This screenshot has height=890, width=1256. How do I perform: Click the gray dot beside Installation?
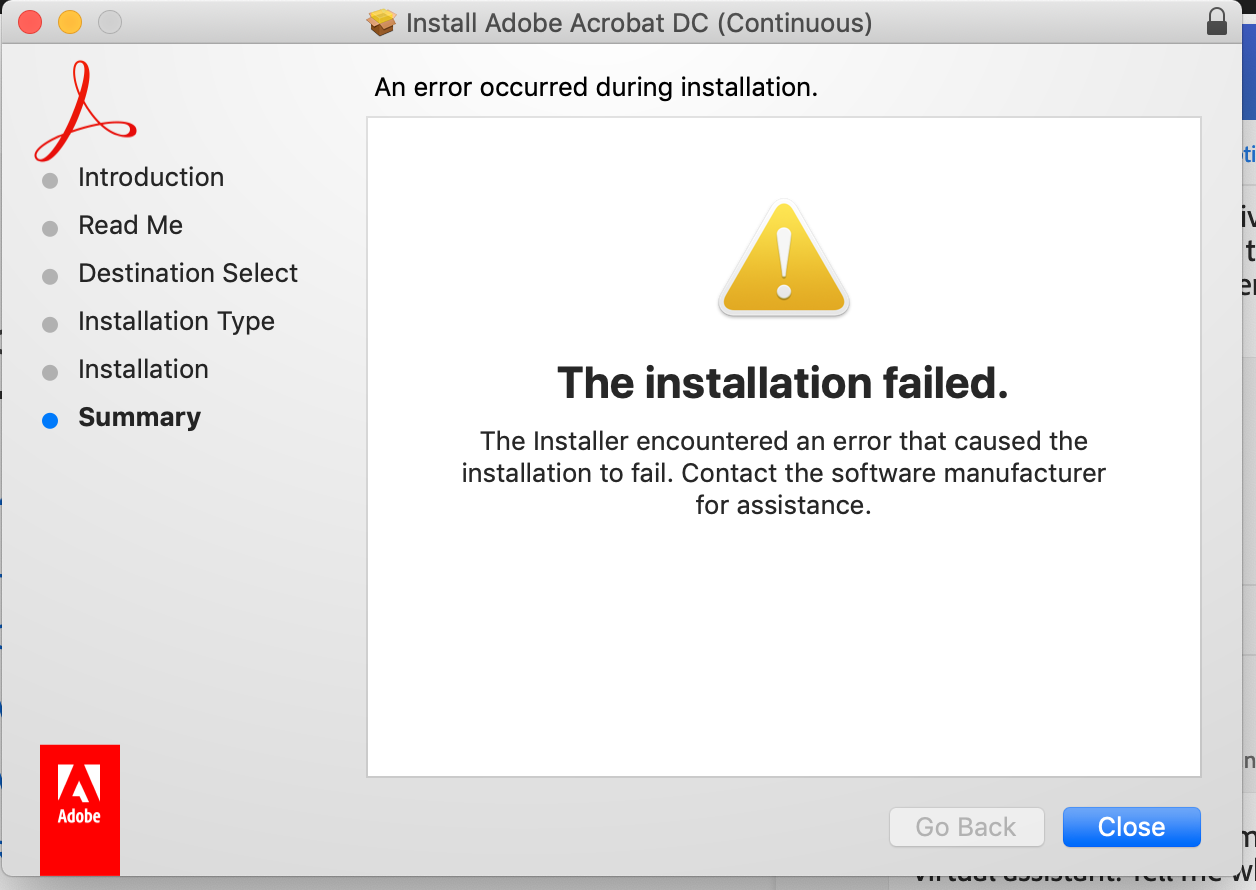tap(50, 372)
